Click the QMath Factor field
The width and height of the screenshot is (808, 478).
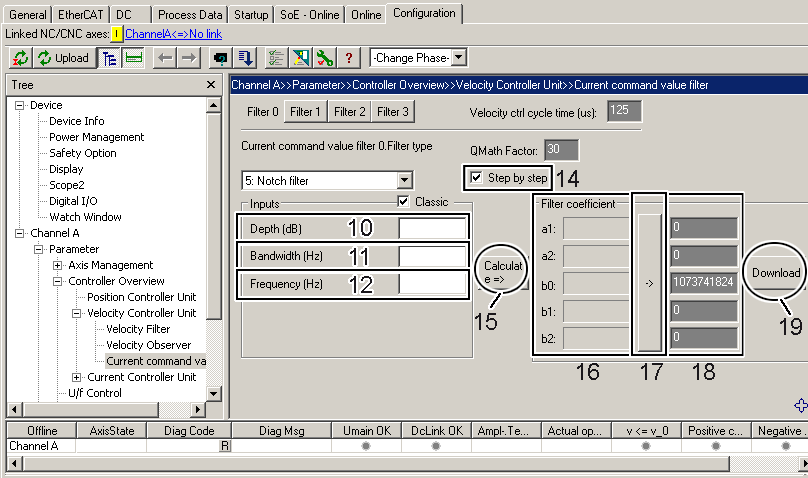561,149
